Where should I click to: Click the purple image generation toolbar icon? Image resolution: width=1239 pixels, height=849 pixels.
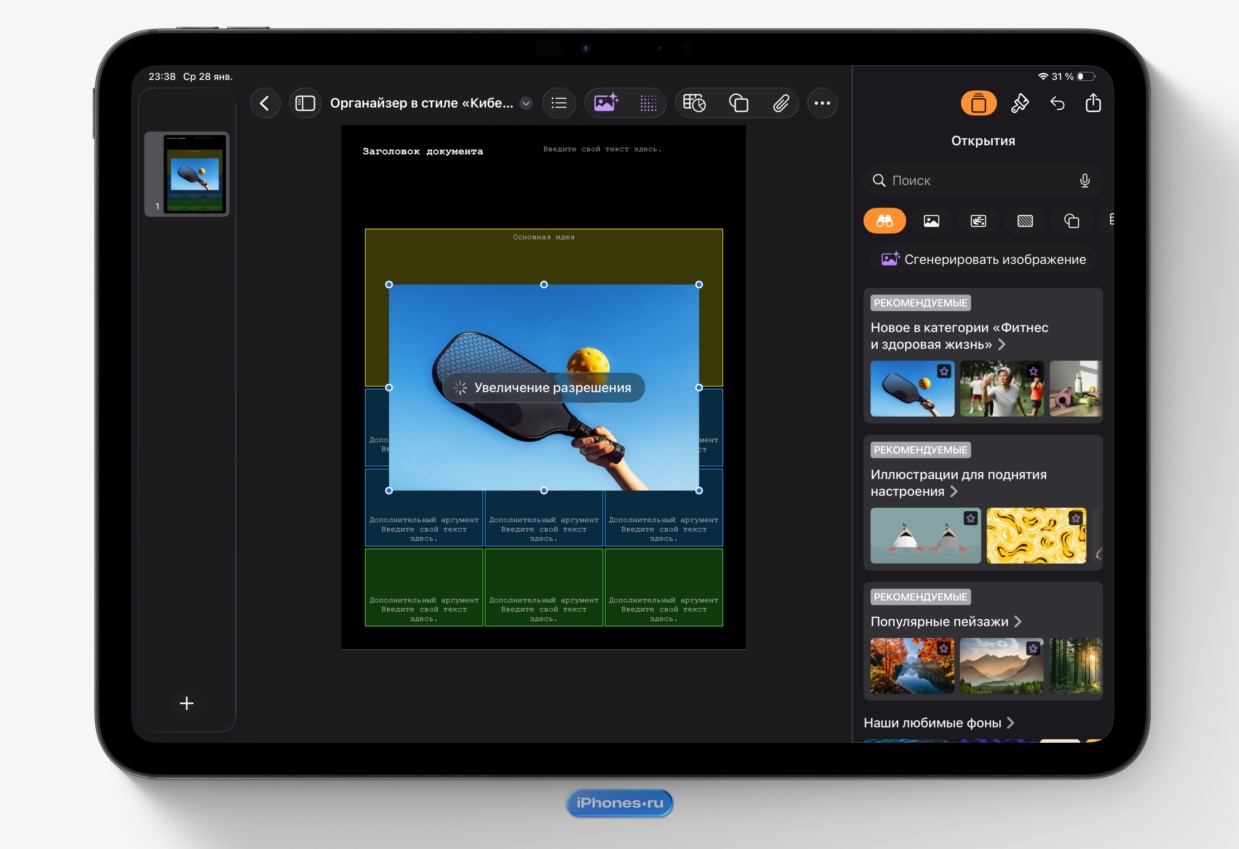coord(606,103)
